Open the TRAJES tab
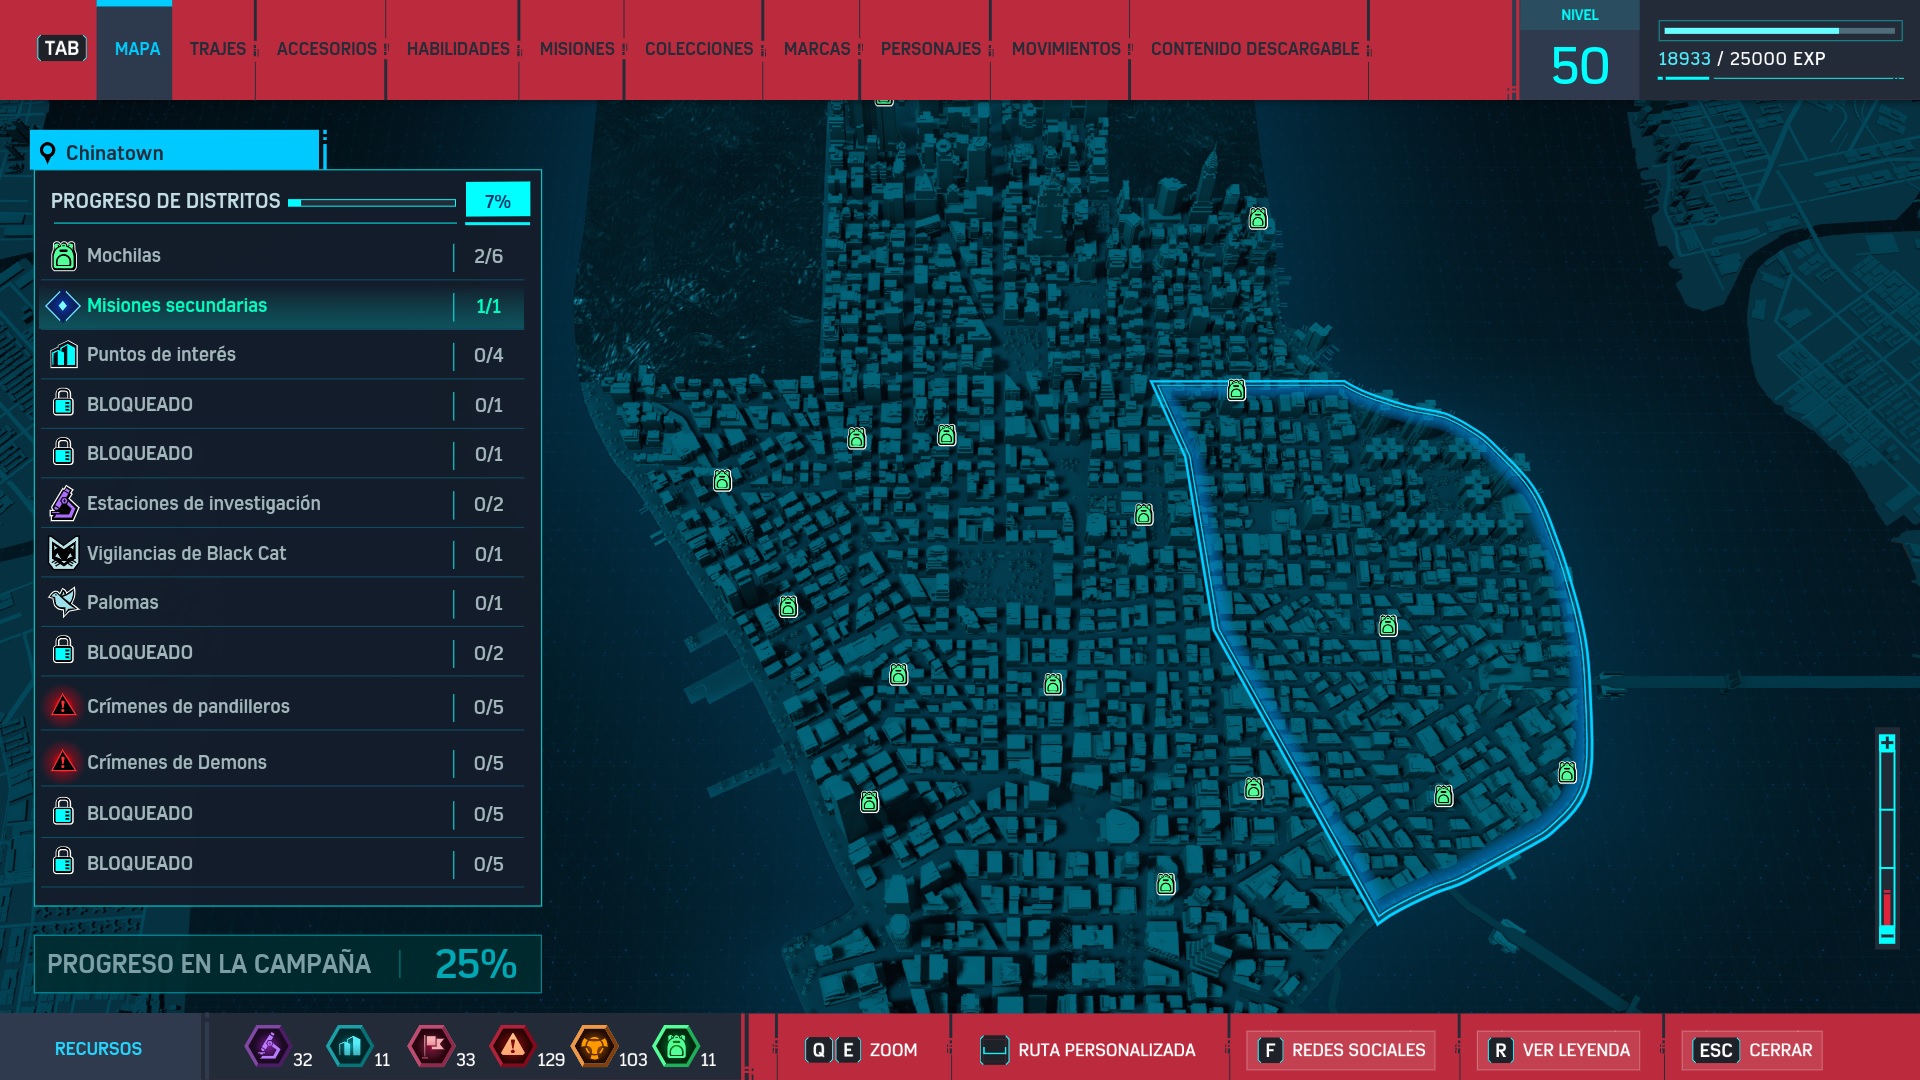Image resolution: width=1920 pixels, height=1080 pixels. click(x=217, y=49)
